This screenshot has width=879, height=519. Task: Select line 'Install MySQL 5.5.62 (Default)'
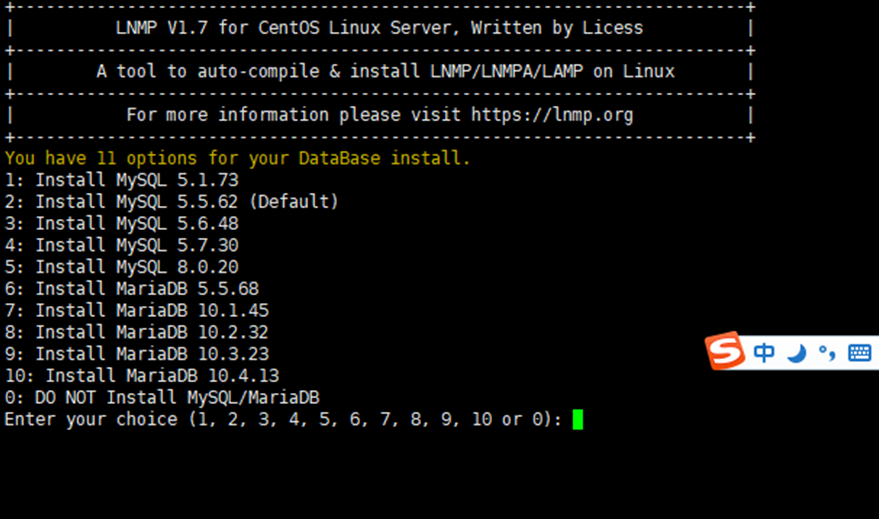172,202
